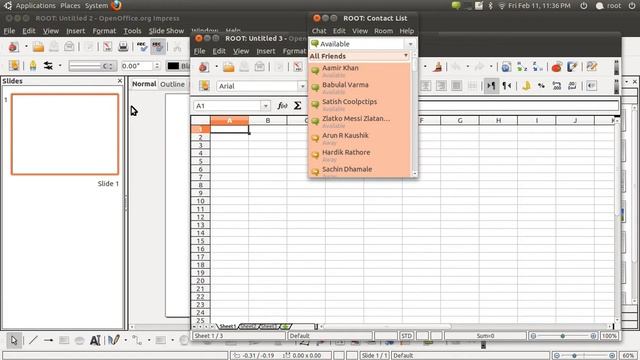The image size is (640, 360).
Task: Select contact Babulal Varma
Action: (x=345, y=85)
